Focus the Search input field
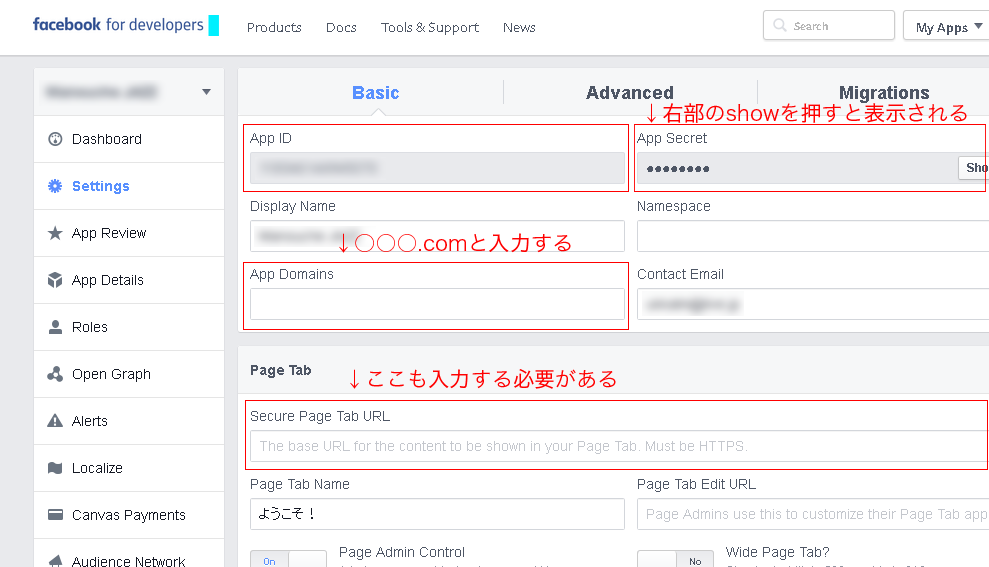Viewport: 989px width, 567px height. [x=829, y=25]
